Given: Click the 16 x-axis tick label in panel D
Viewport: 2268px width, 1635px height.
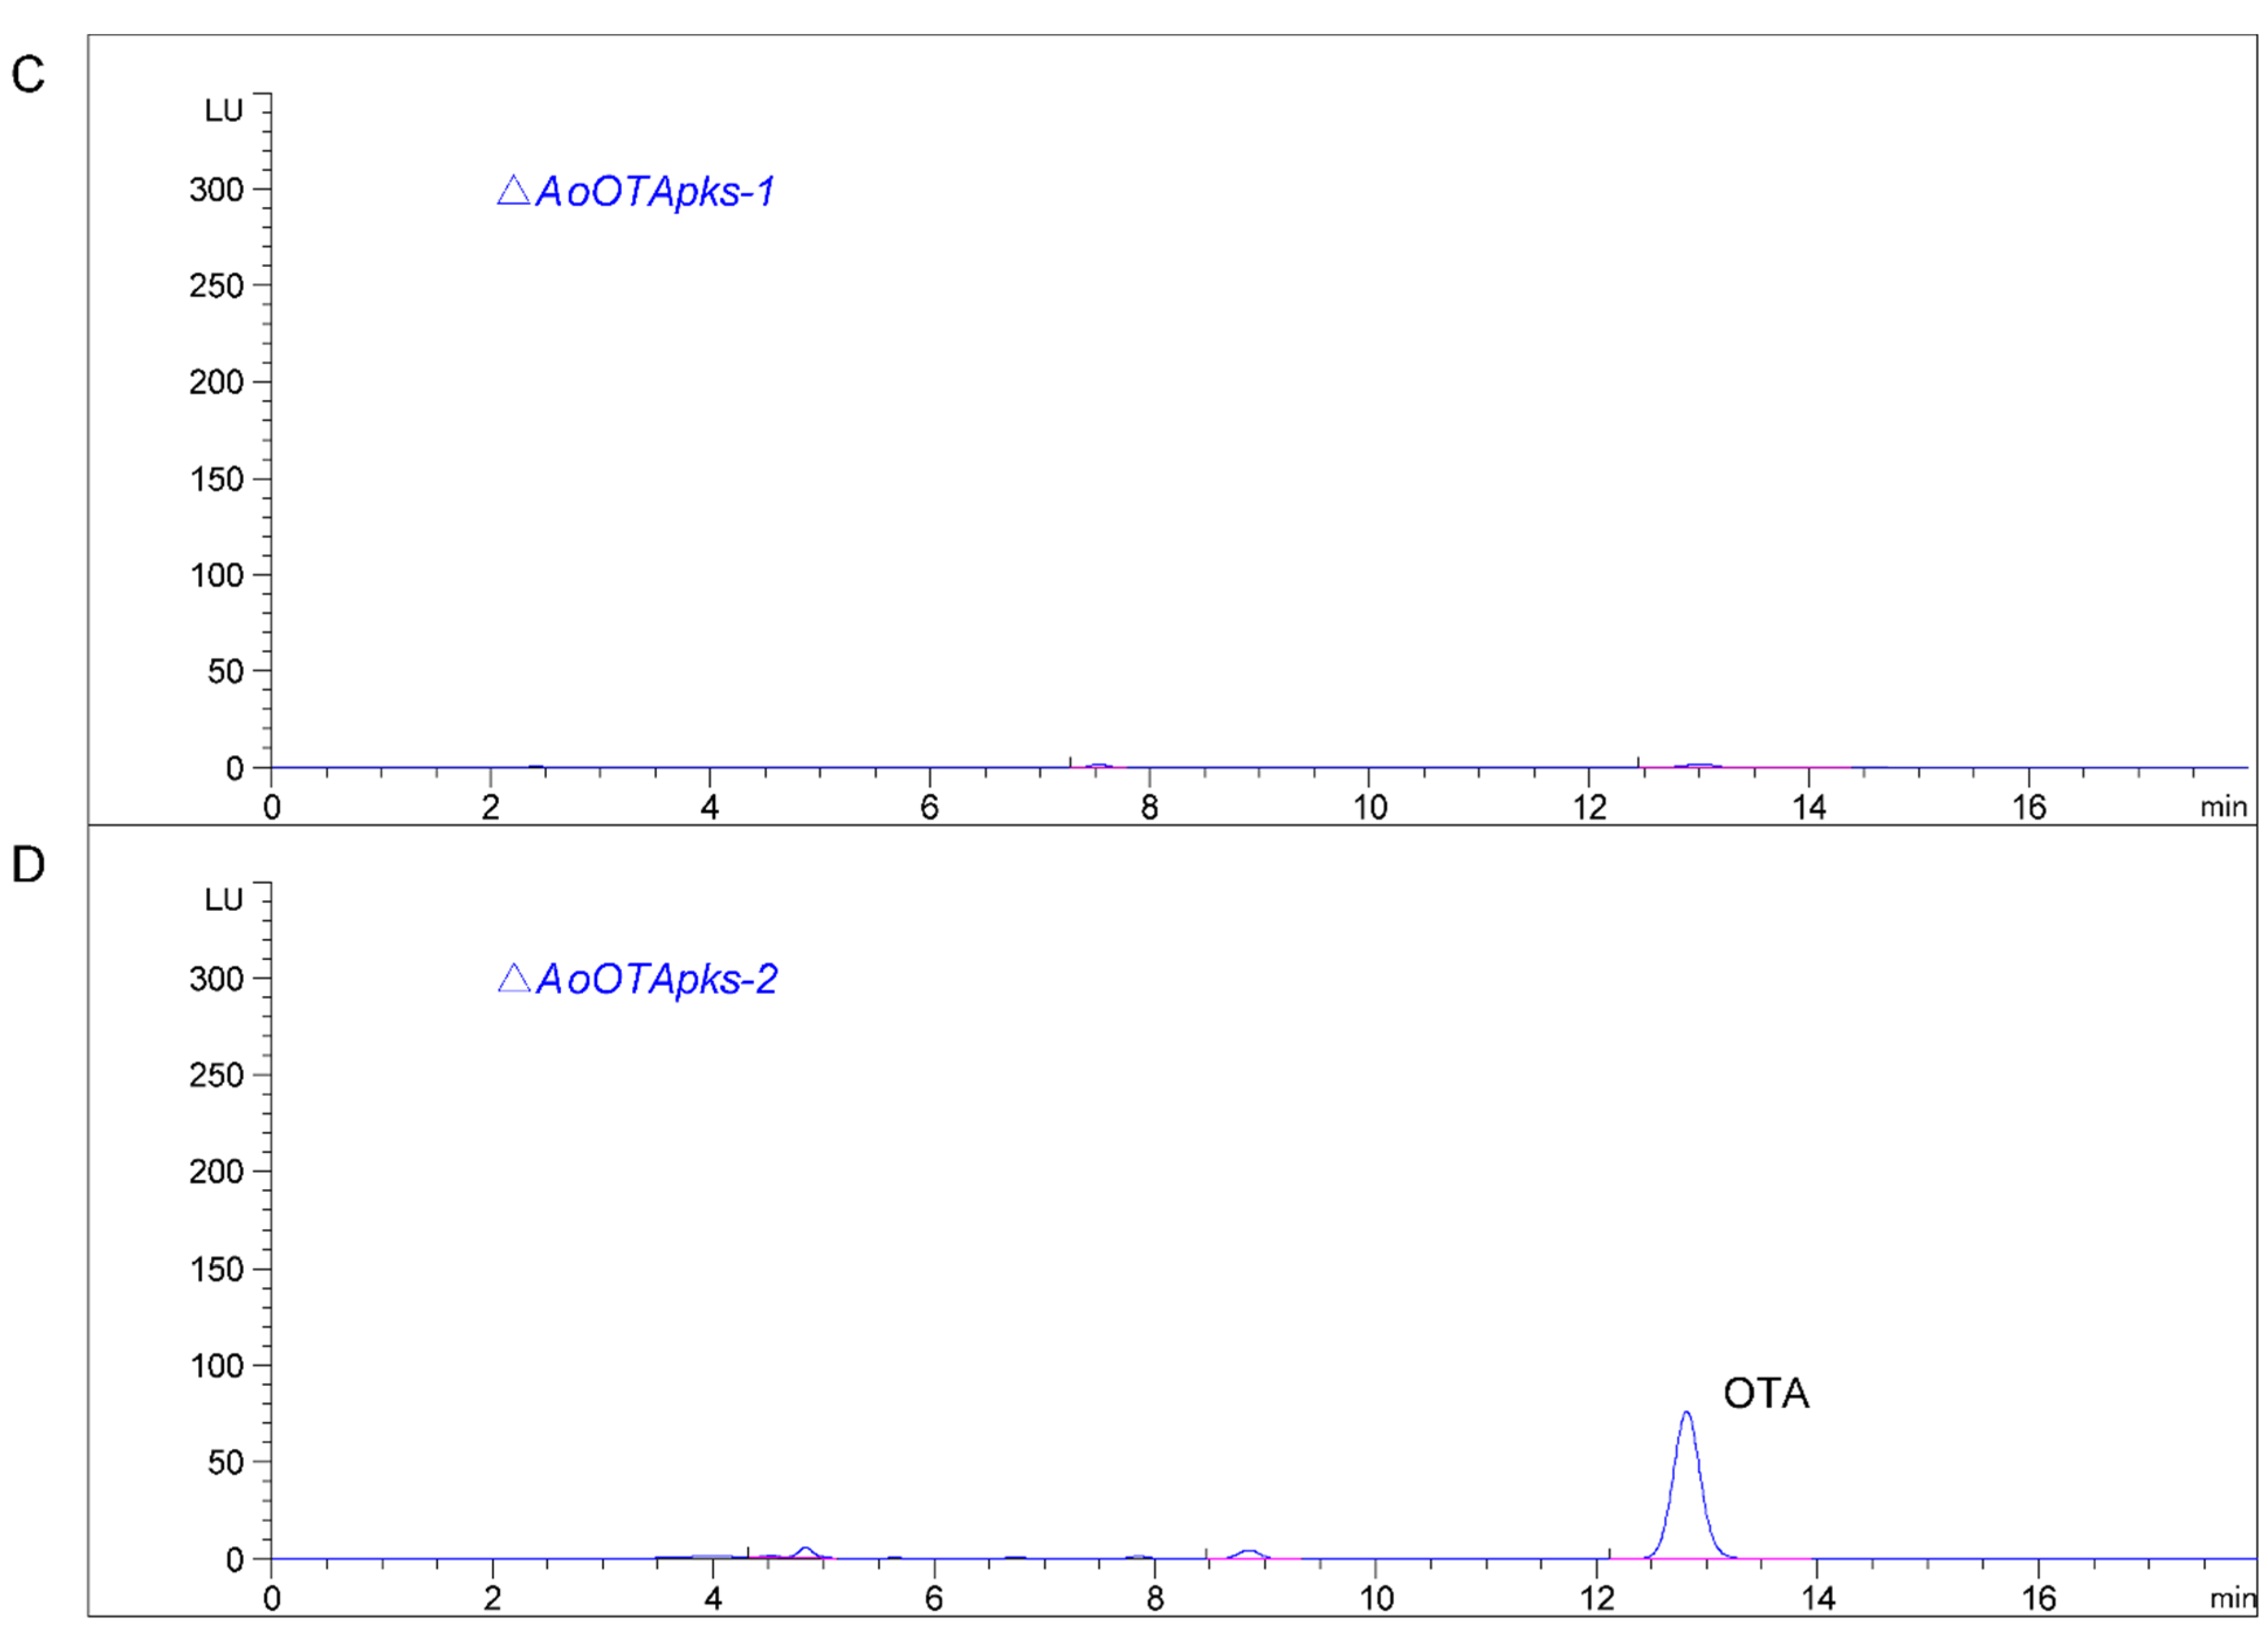Looking at the screenshot, I should point(2039,1599).
